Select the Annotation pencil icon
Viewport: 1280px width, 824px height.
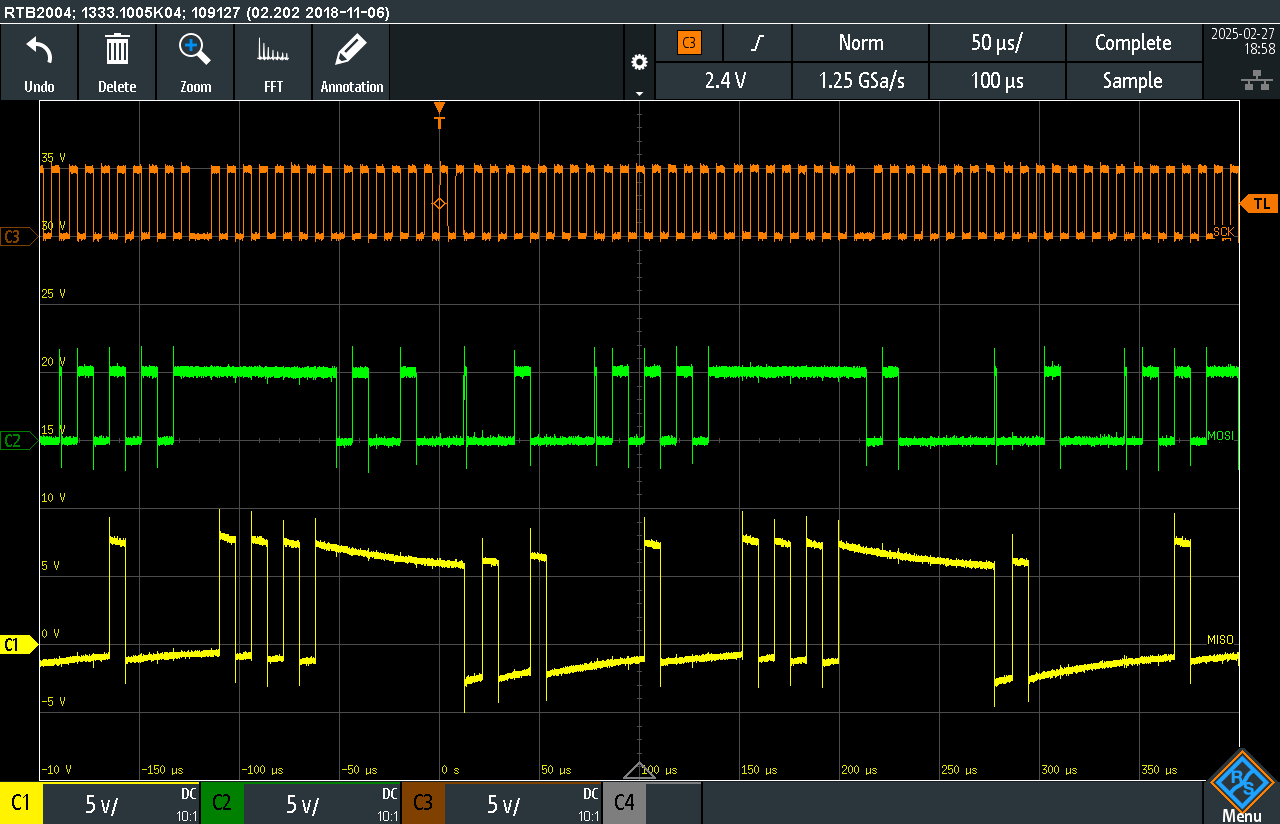point(351,61)
